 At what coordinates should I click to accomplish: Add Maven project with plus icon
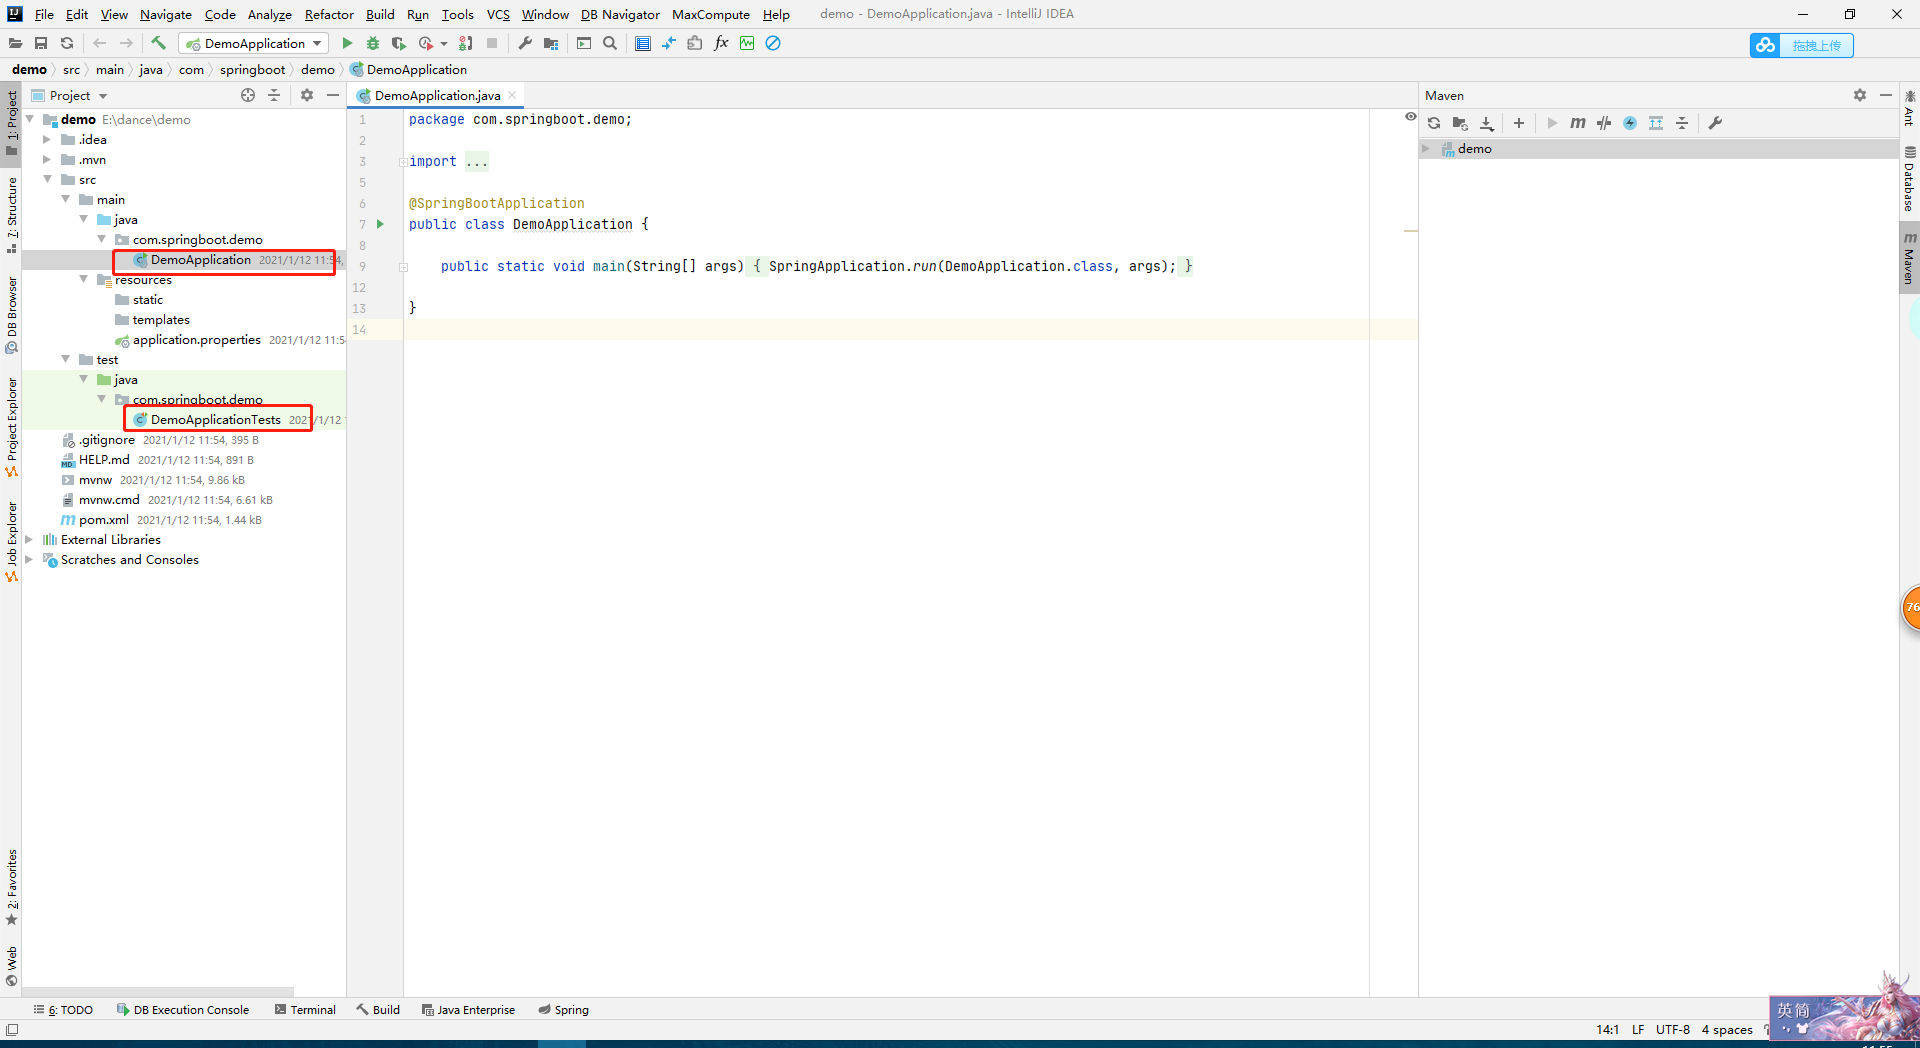point(1519,123)
